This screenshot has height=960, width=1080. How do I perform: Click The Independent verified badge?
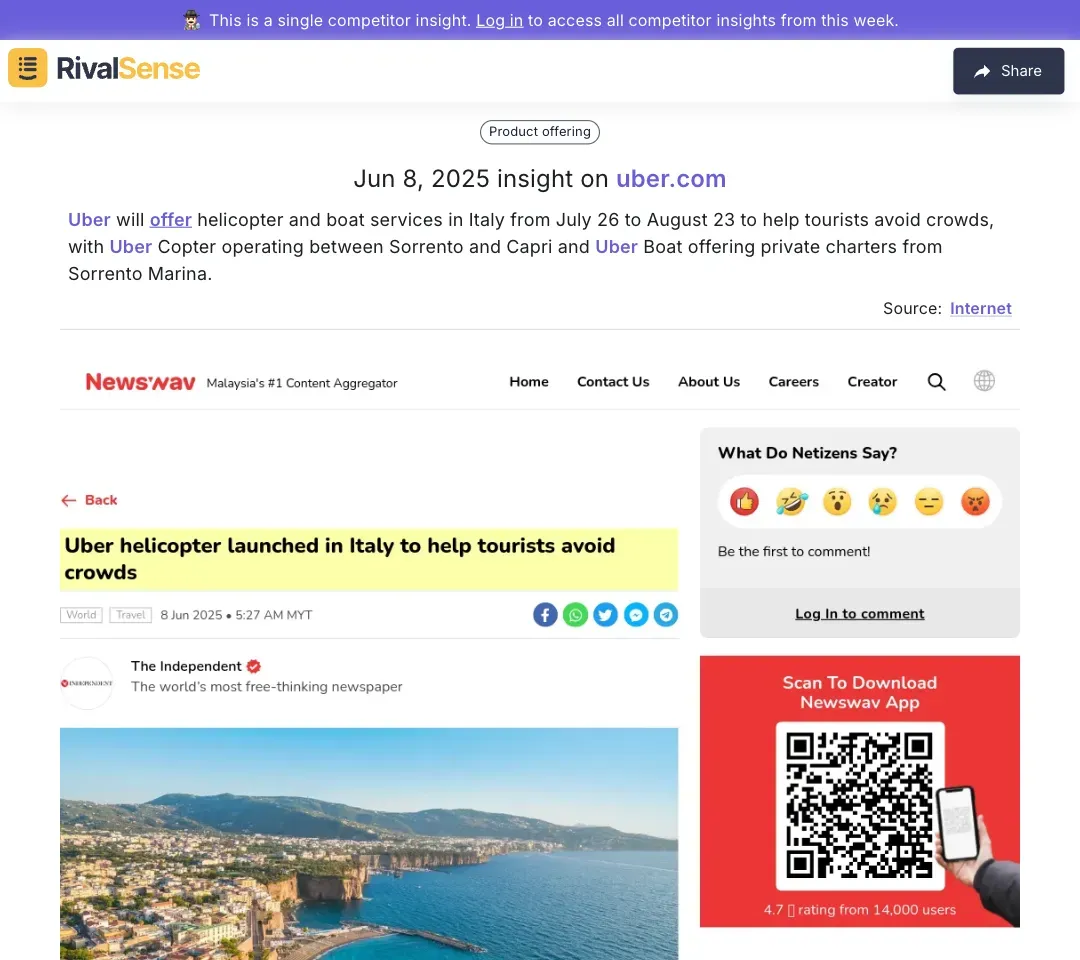pos(253,666)
